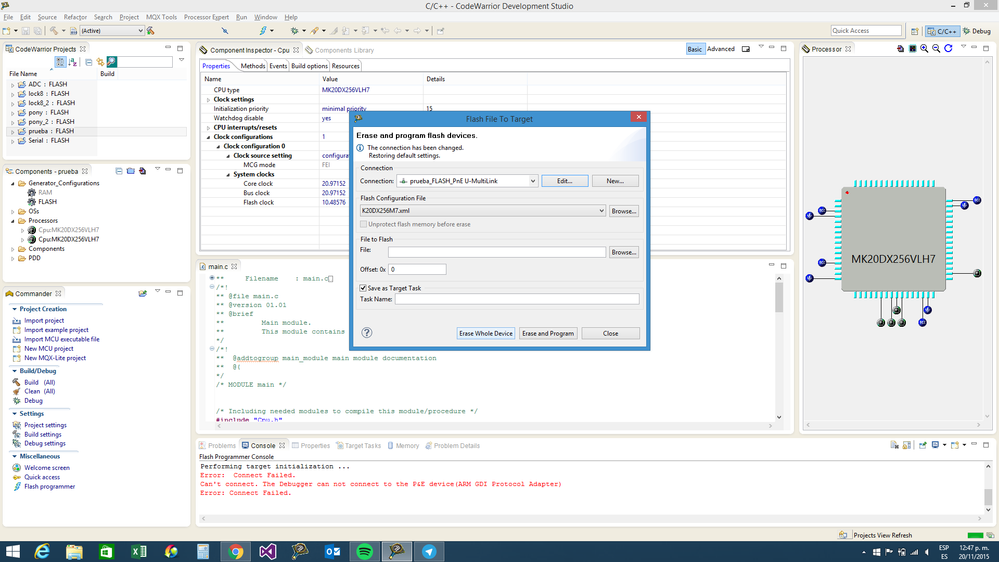Image resolution: width=999 pixels, height=562 pixels.
Task: Open the Target Tasks tab
Action: point(359,446)
